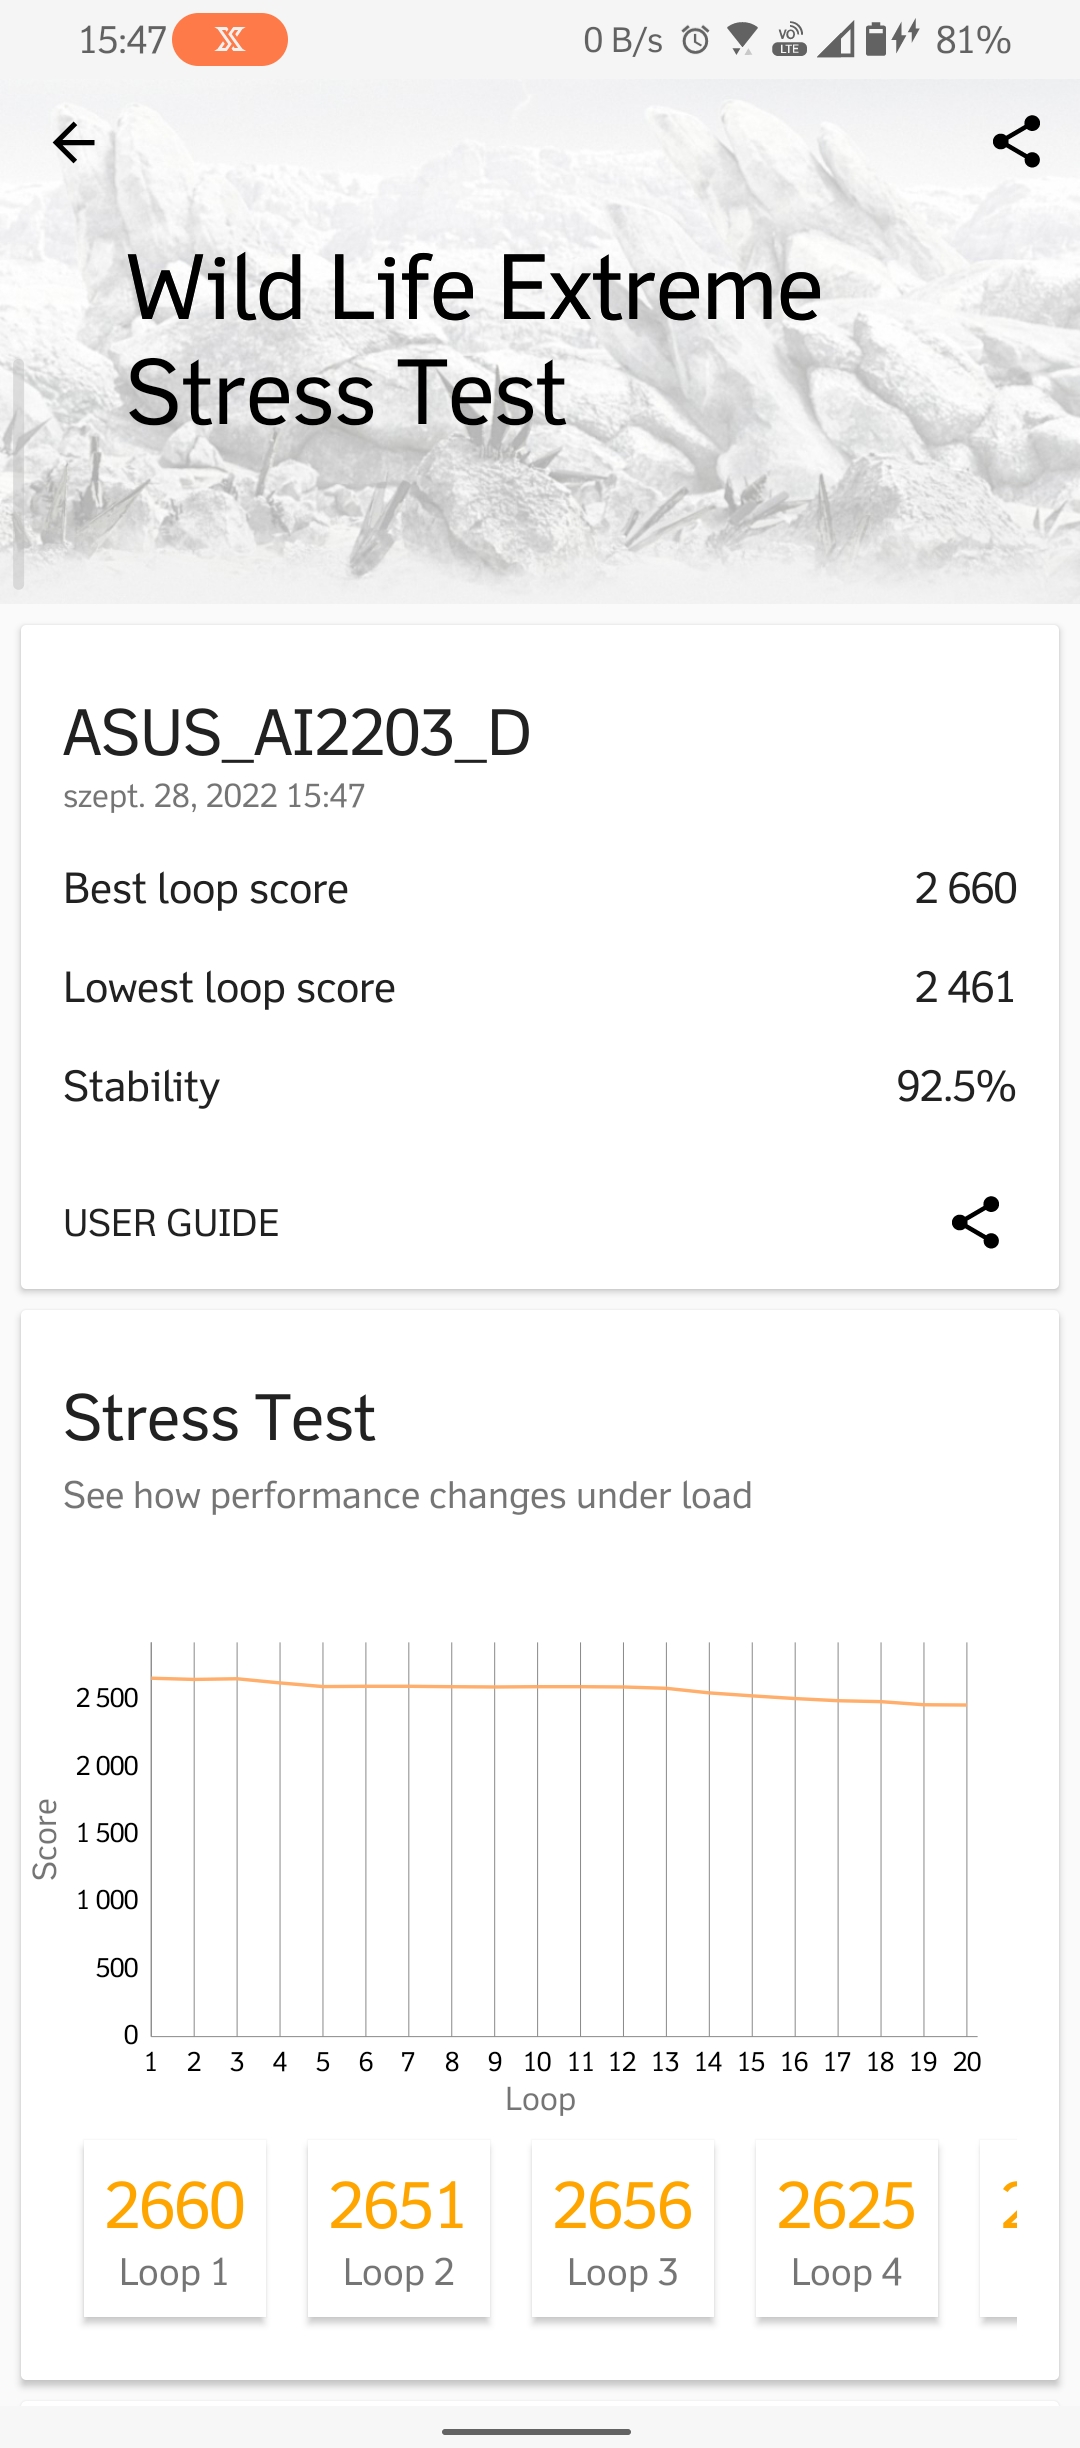1080x2448 pixels.
Task: Tap the cellular signal icon
Action: tap(836, 40)
